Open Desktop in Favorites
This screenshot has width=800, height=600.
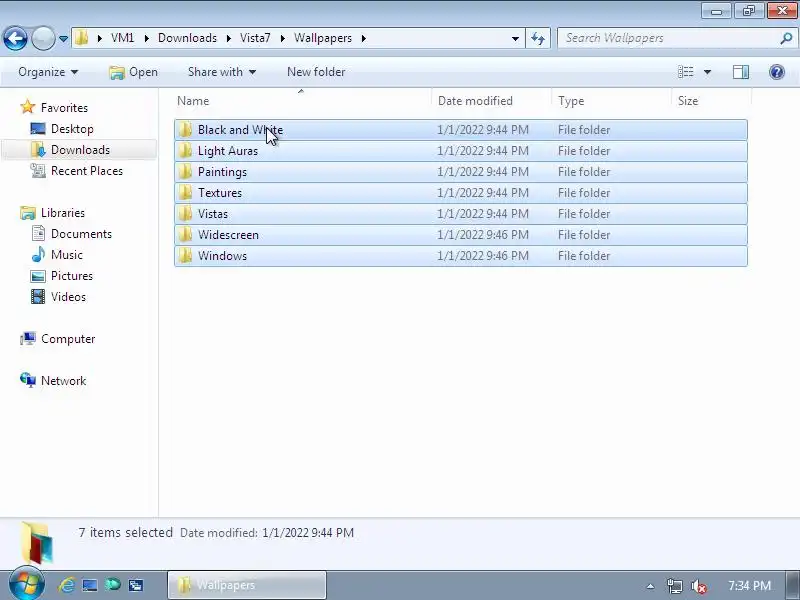(72, 129)
